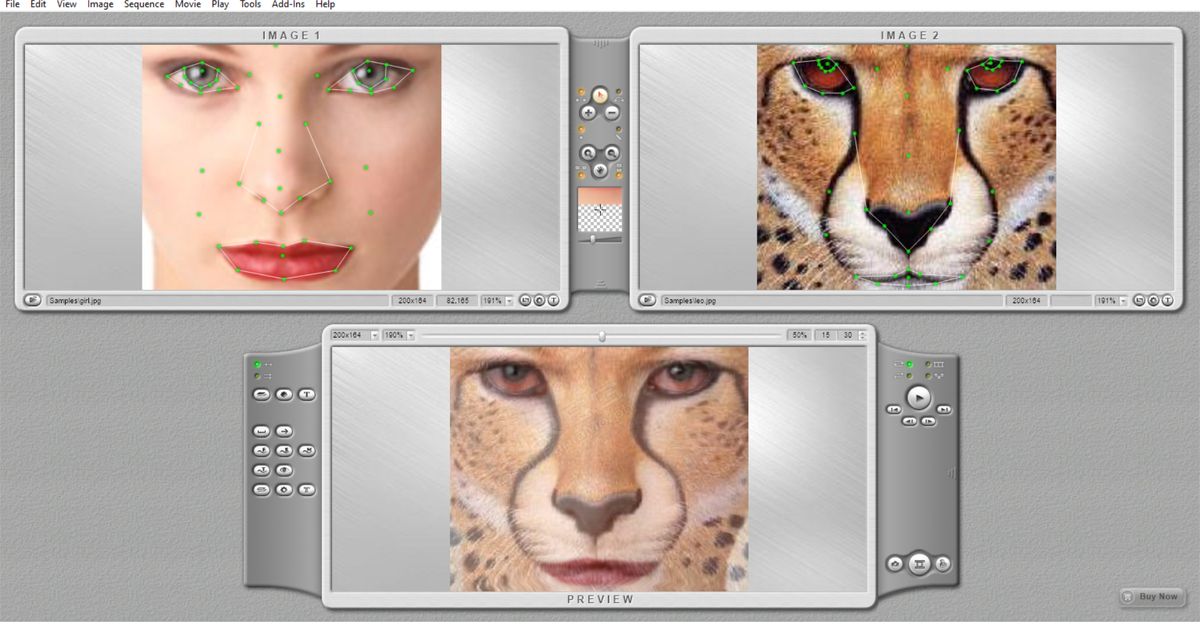Toggle the lit green indicator left of preview
The height and width of the screenshot is (630, 1200).
(x=258, y=364)
